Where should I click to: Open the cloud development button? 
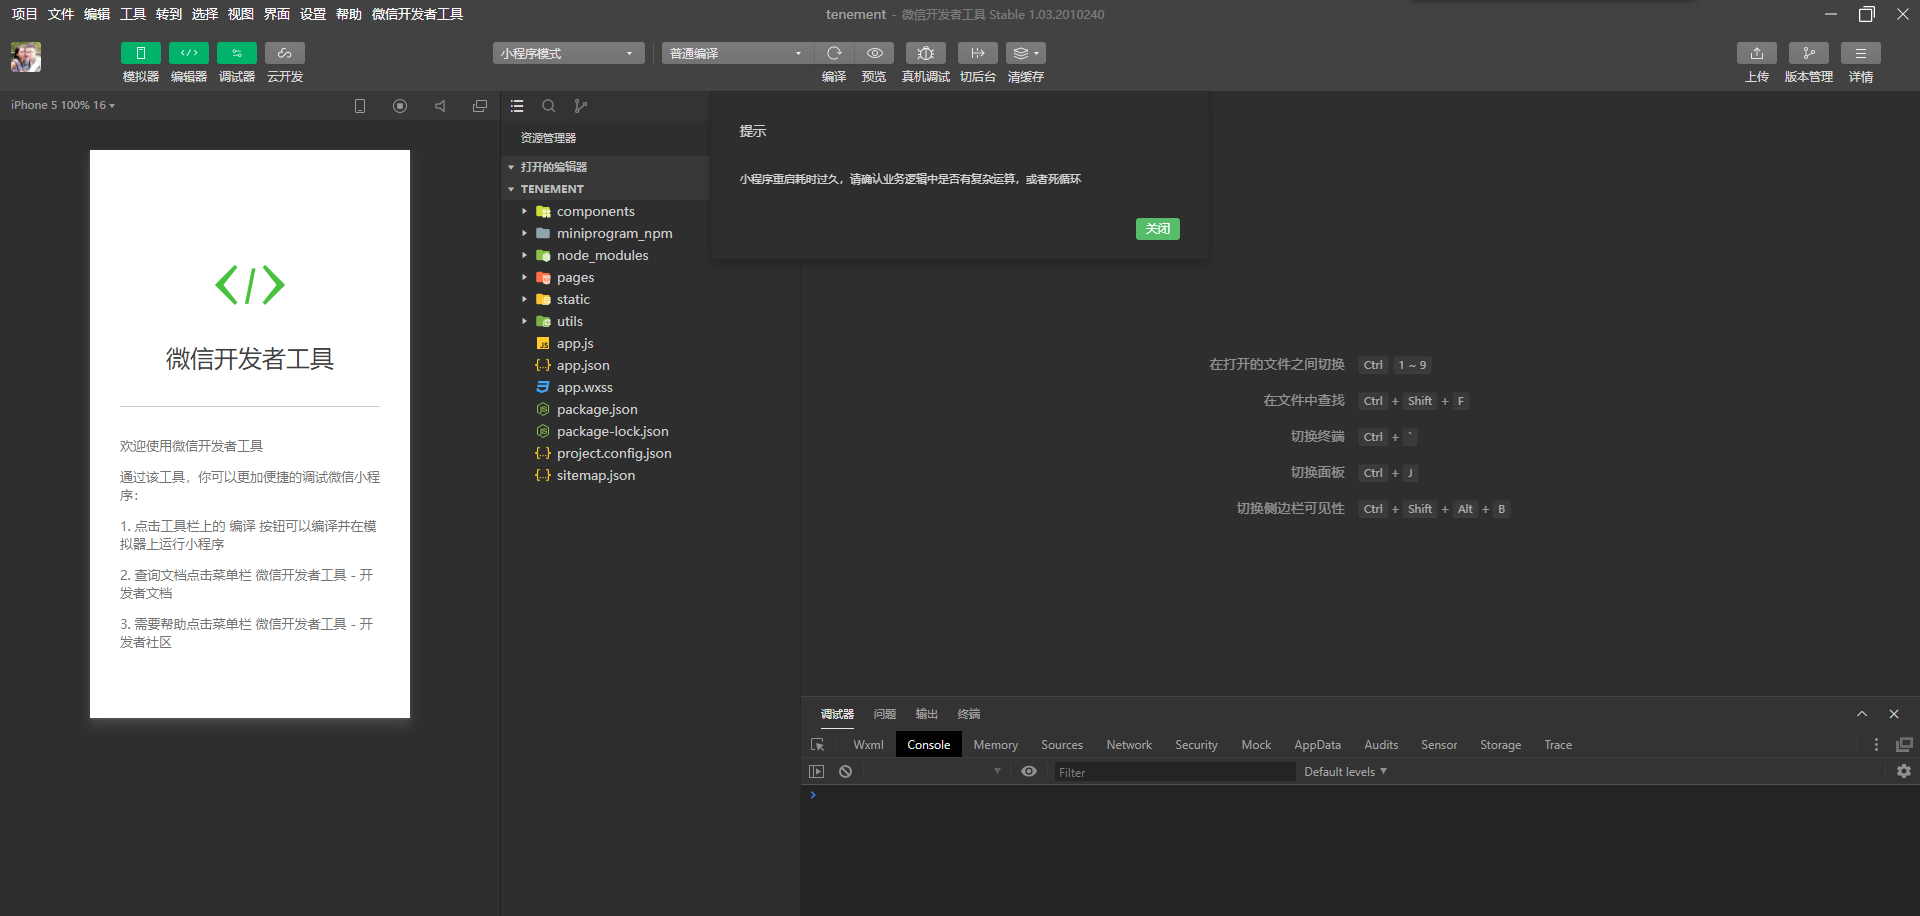(285, 53)
